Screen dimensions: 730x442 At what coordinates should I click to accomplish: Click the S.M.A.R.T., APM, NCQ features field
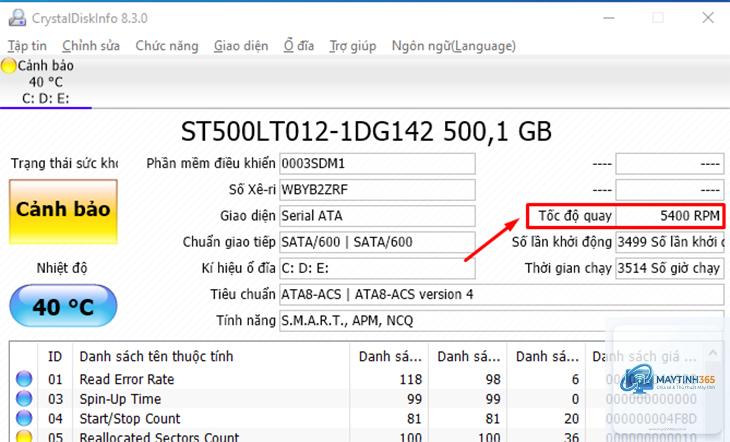point(501,320)
